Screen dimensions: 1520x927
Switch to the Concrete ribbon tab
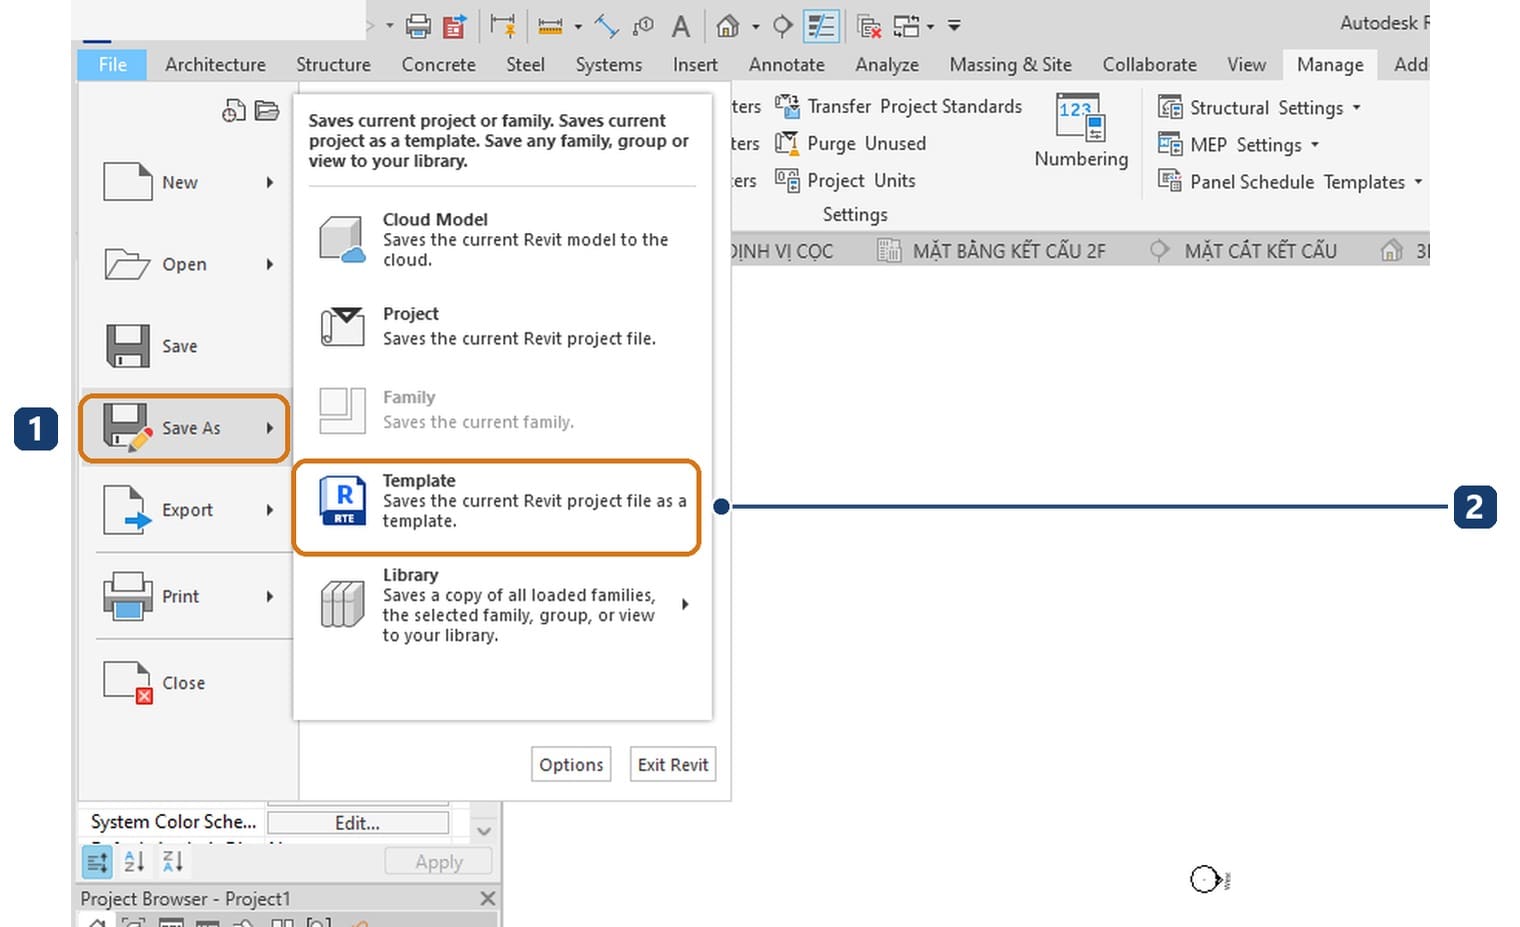(438, 64)
